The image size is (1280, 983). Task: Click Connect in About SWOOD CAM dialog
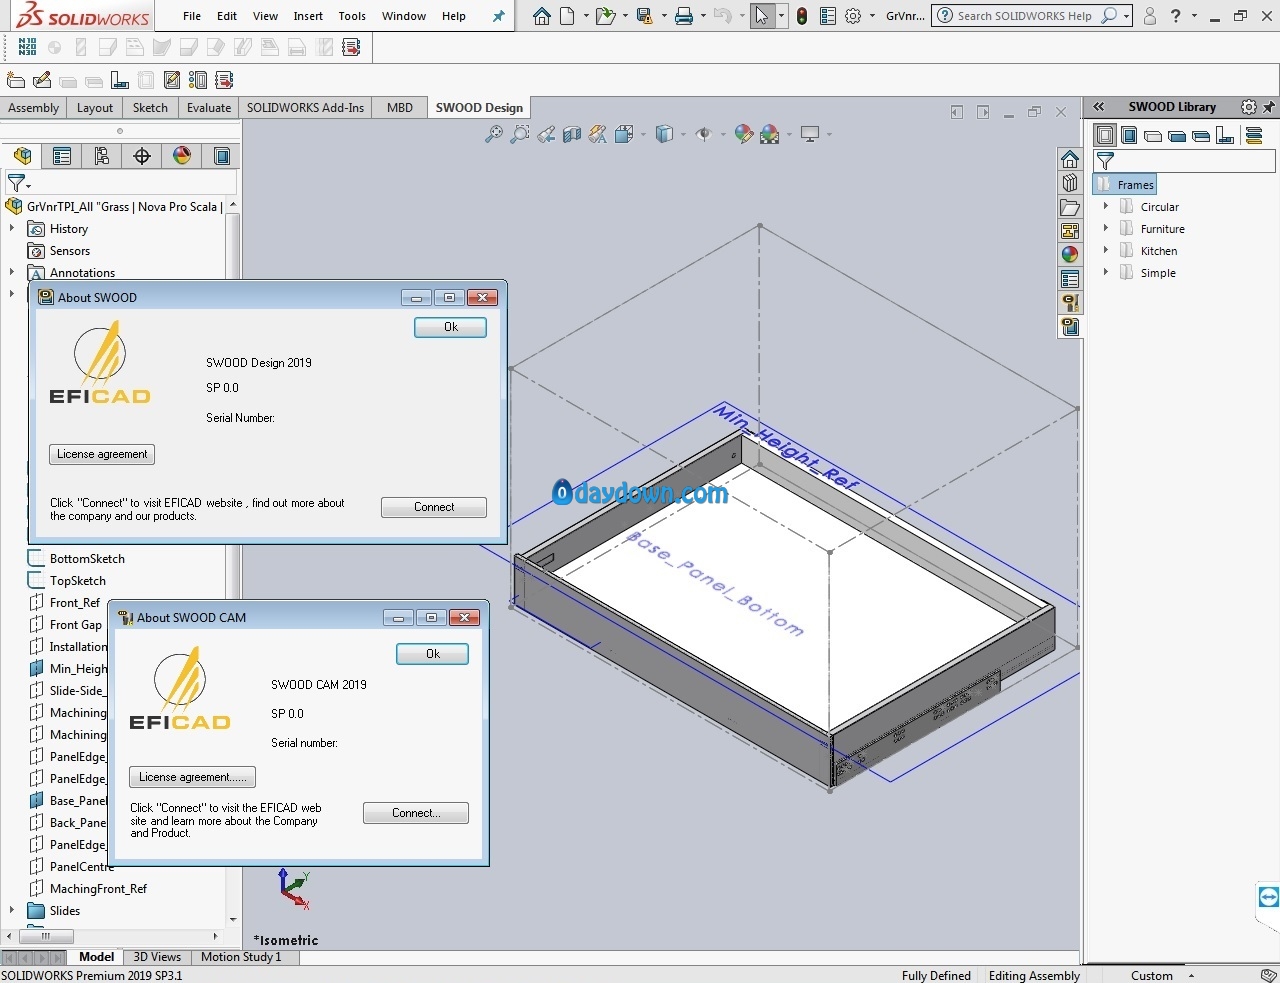tap(416, 813)
